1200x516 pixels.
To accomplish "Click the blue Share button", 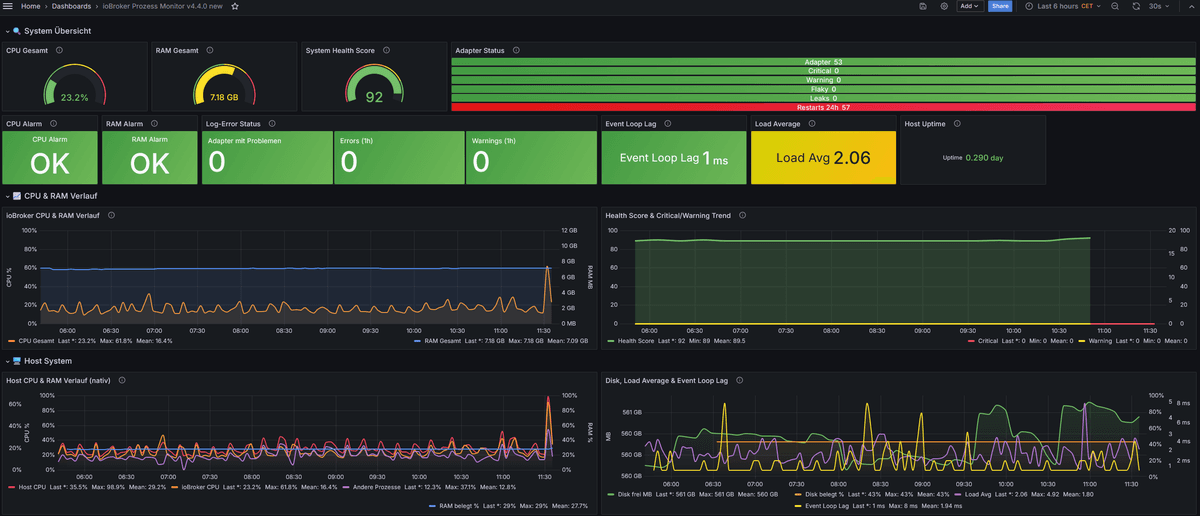I will pos(999,6).
